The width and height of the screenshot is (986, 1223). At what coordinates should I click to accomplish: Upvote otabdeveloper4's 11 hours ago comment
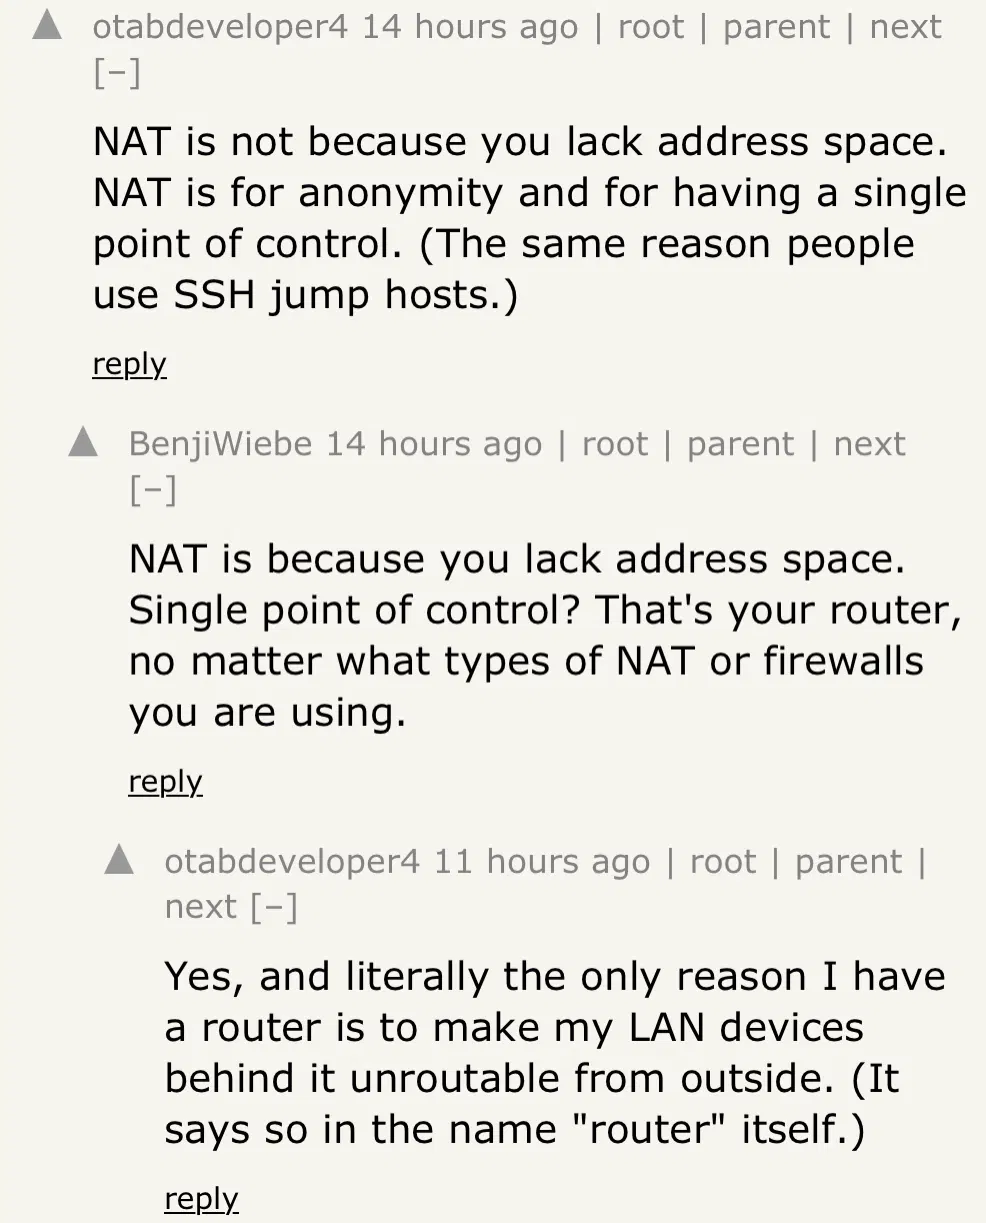[x=119, y=859]
